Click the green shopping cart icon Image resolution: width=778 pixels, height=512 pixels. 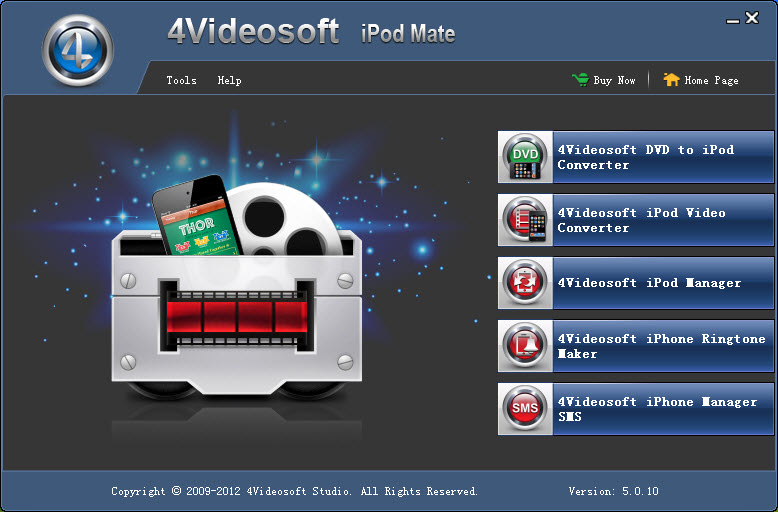(x=580, y=79)
